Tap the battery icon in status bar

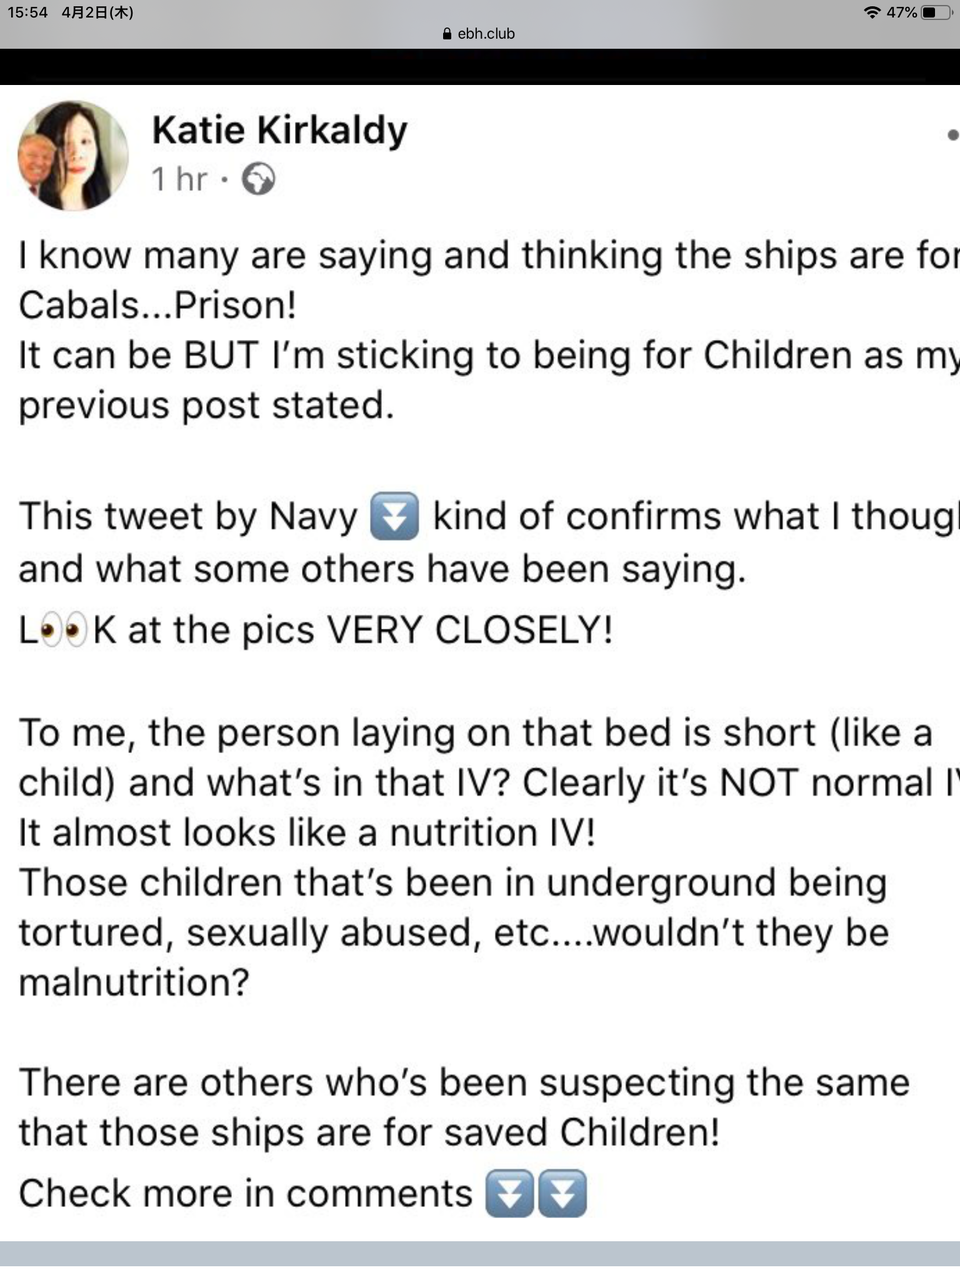[x=935, y=12]
